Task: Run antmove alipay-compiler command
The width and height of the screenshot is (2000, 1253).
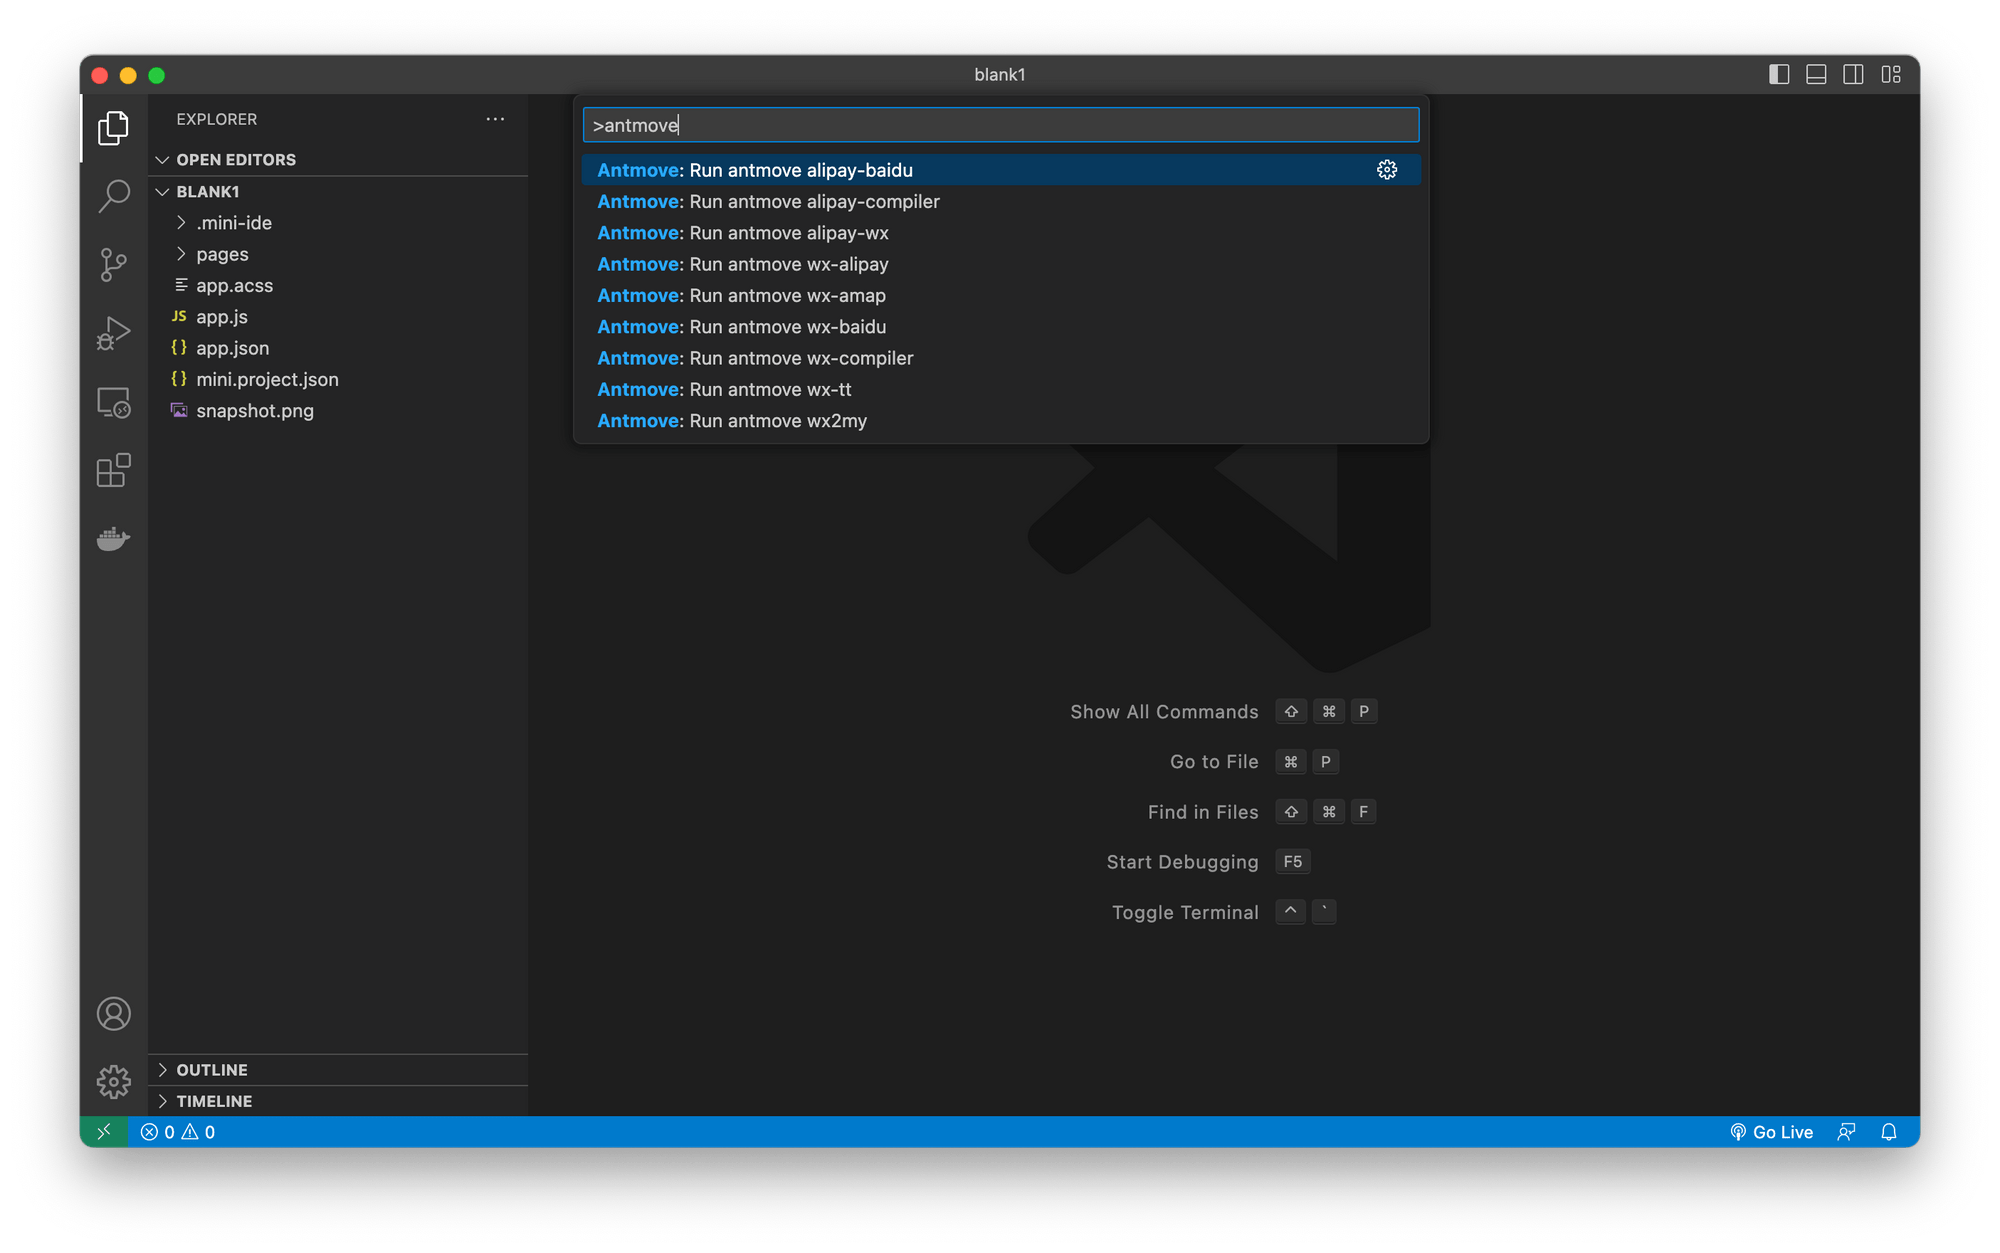Action: [1001, 202]
